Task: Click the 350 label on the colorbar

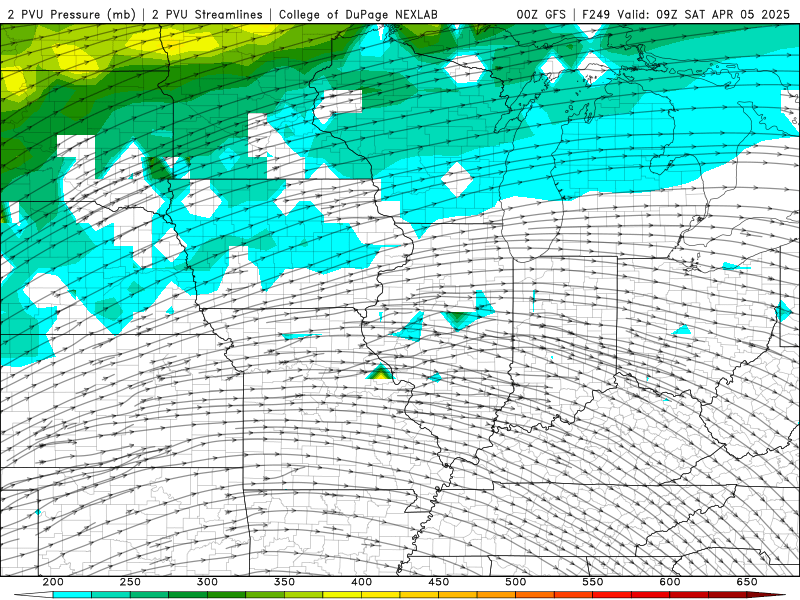Action: click(284, 582)
